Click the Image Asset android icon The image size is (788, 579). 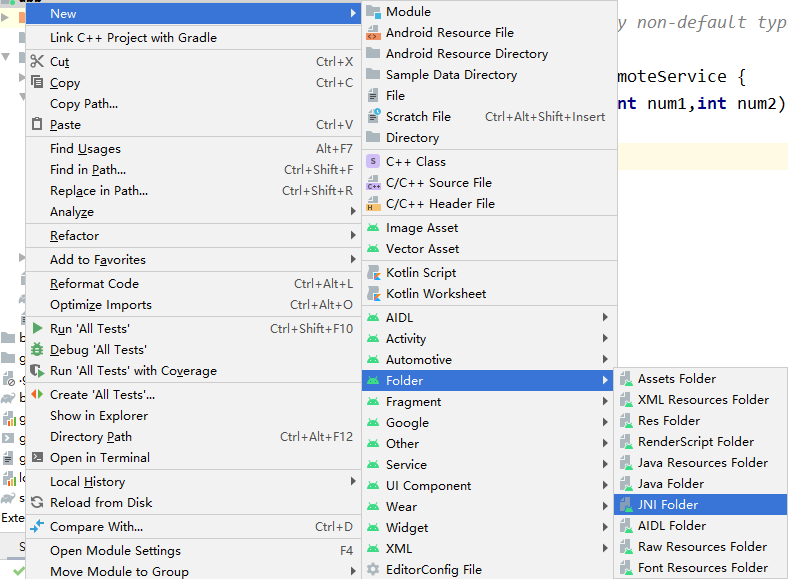point(373,228)
